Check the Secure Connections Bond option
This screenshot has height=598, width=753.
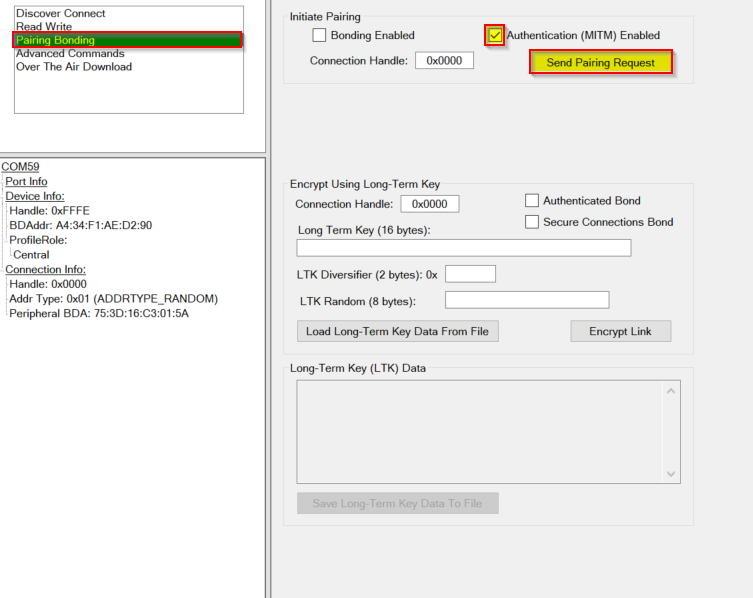(532, 222)
